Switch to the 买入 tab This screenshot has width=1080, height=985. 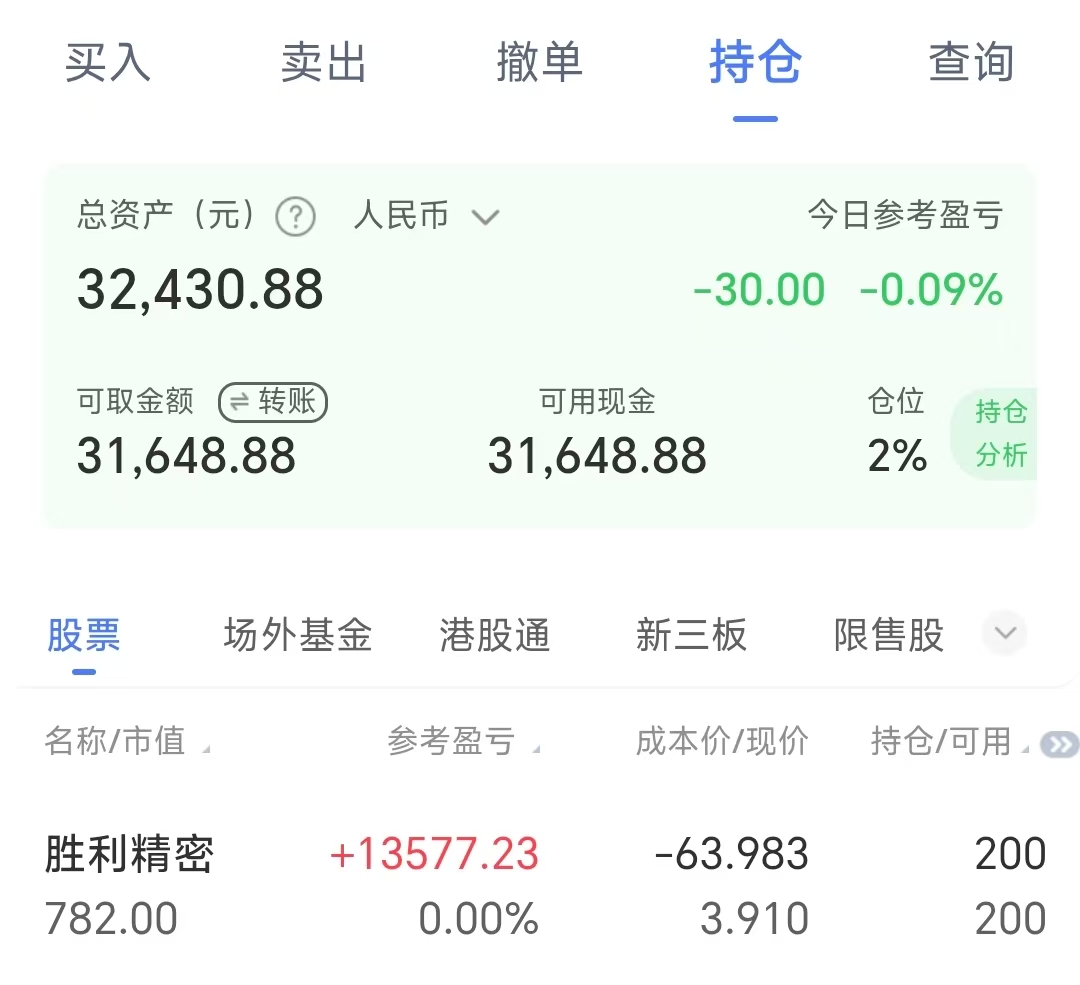(107, 63)
